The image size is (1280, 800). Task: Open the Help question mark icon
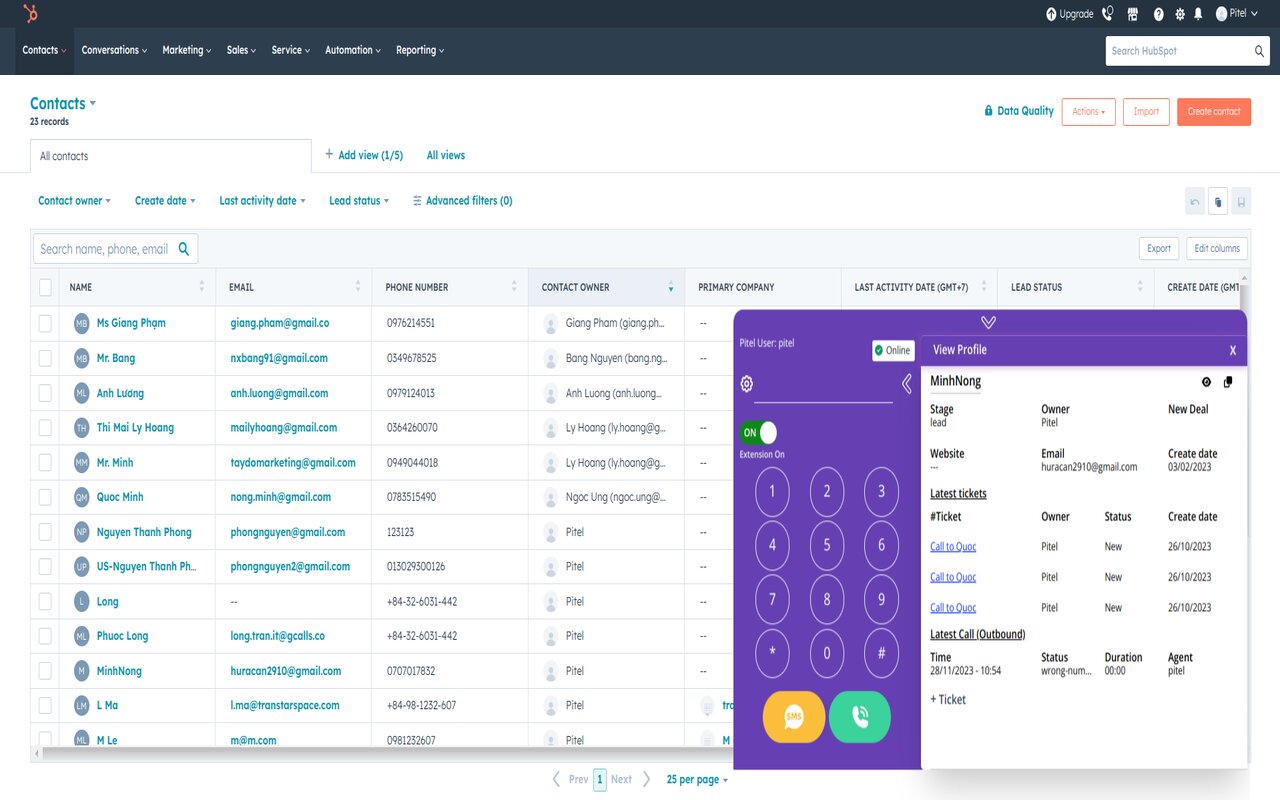coord(1159,14)
